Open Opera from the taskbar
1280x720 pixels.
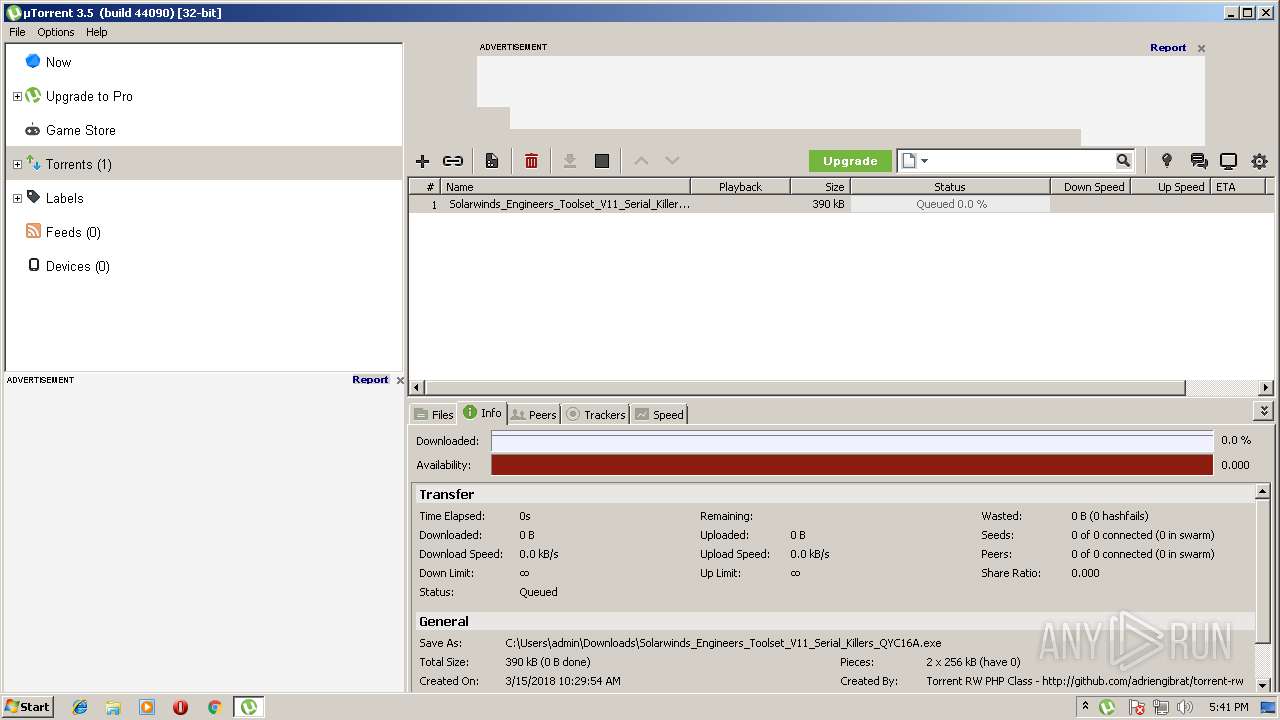[181, 707]
